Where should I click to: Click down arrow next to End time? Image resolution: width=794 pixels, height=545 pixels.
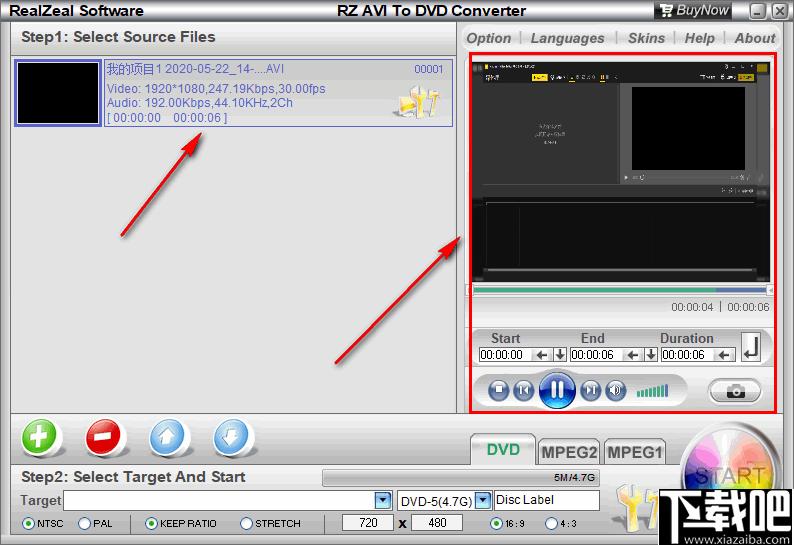[651, 355]
